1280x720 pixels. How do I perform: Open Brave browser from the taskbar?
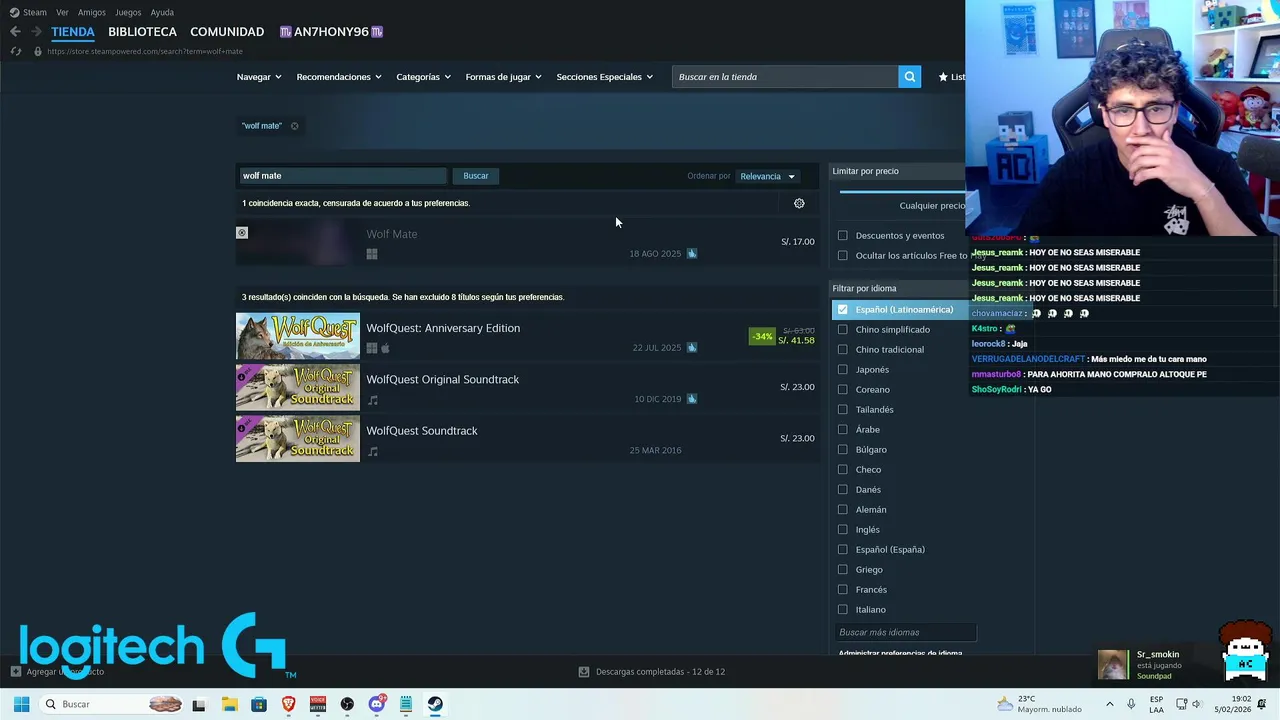[289, 704]
